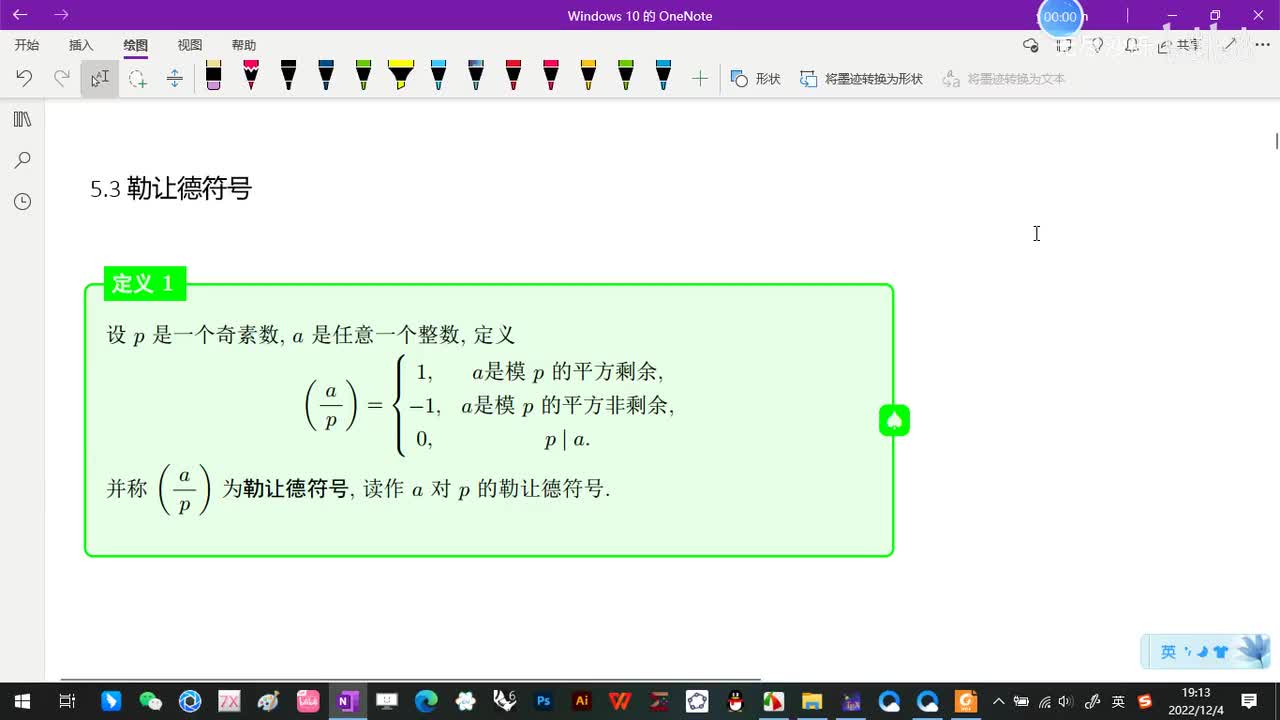Choose the insert or remove space tool
Screen dimensions: 1280x720
point(174,78)
